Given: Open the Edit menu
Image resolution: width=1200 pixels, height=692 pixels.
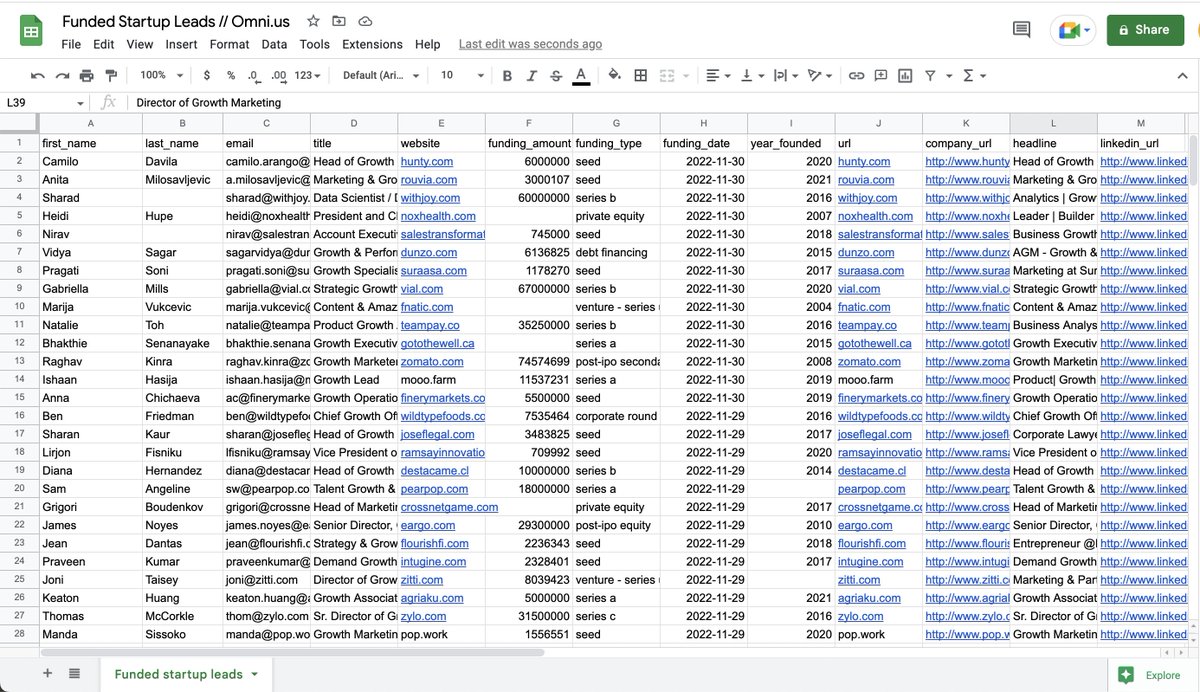Looking at the screenshot, I should 104,44.
